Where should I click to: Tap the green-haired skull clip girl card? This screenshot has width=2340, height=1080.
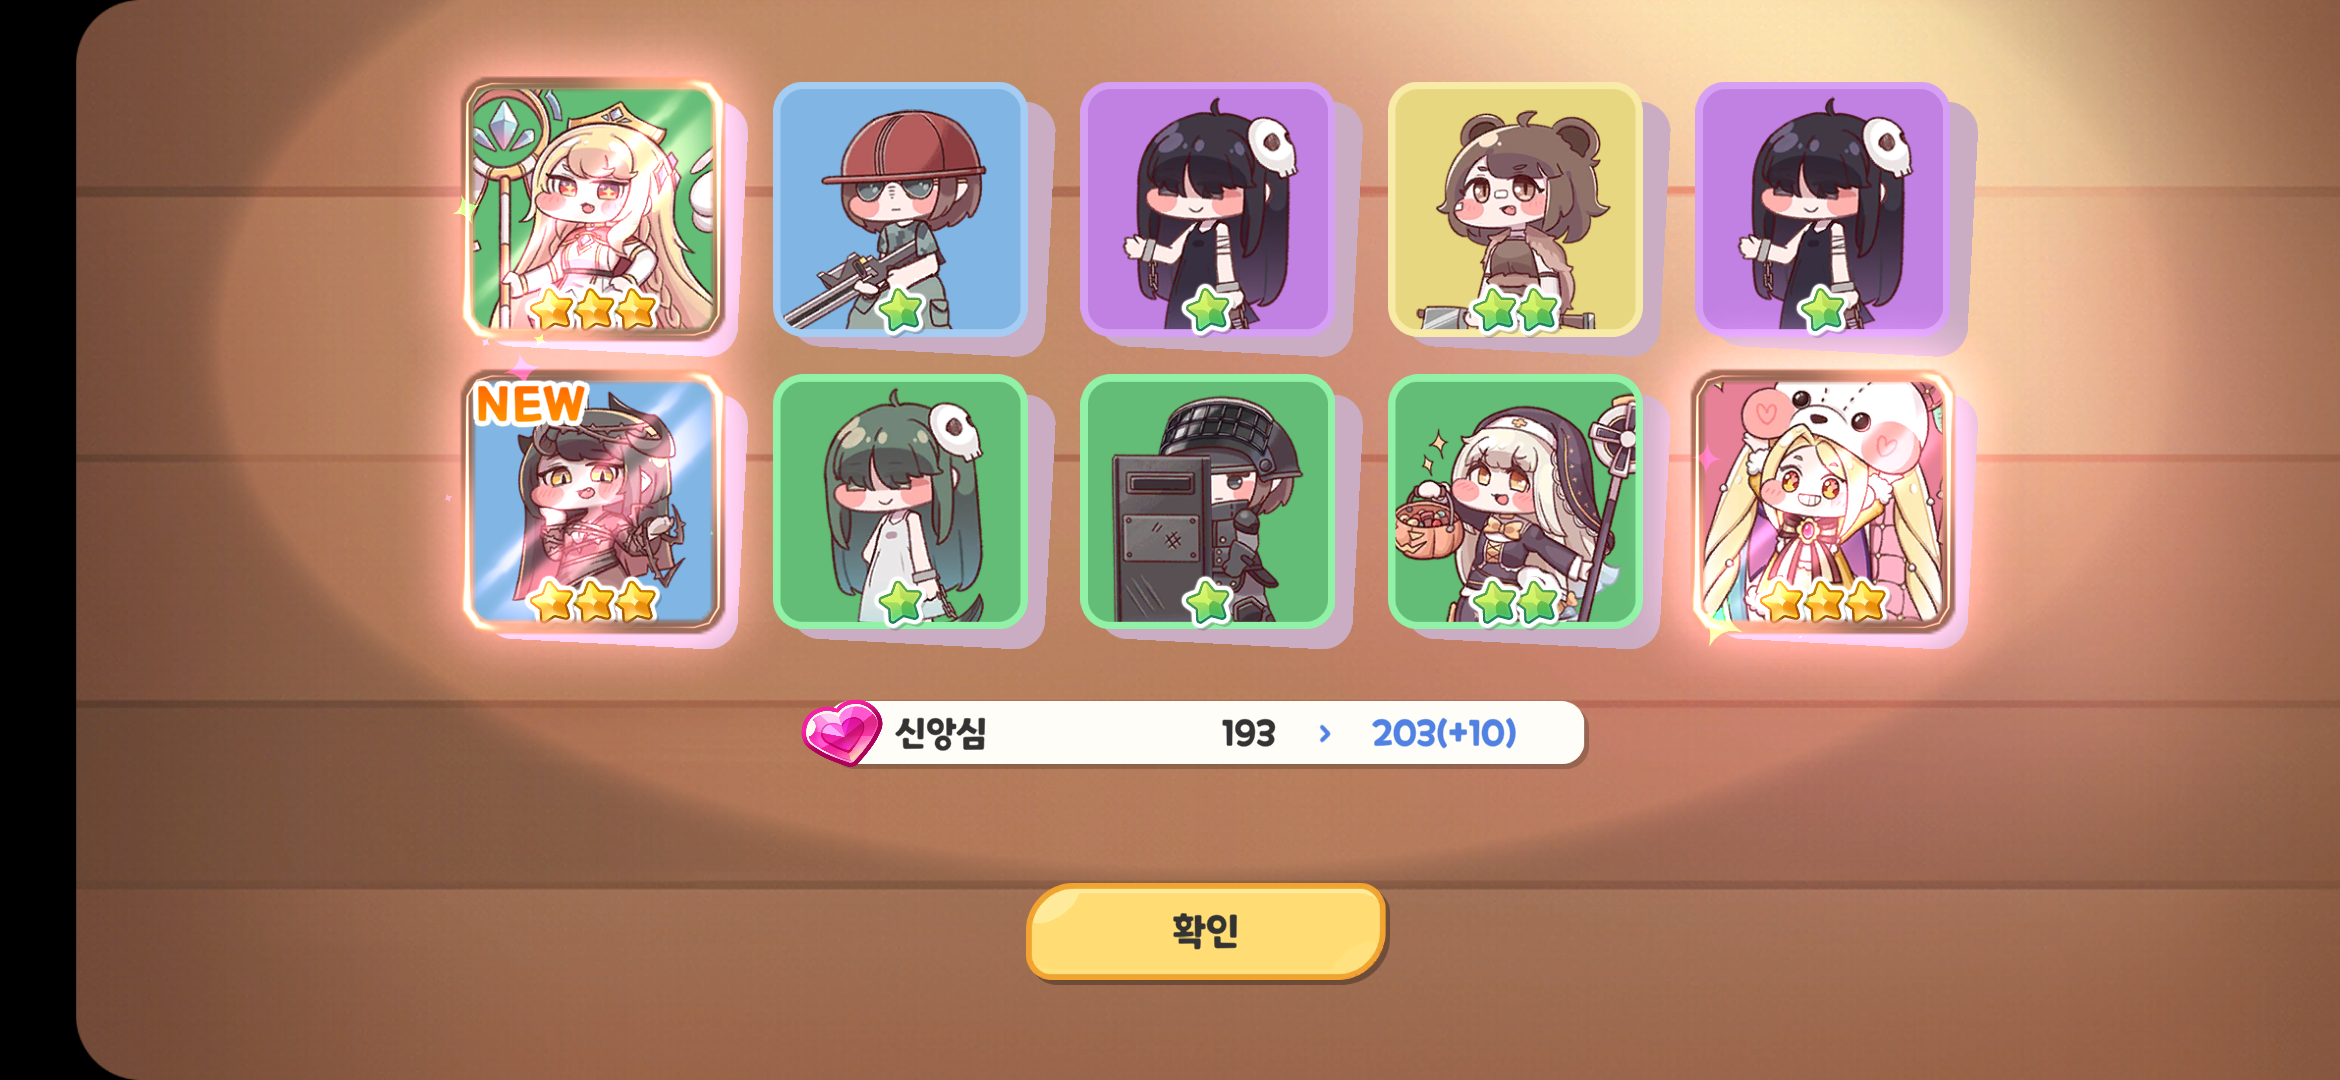[x=900, y=501]
